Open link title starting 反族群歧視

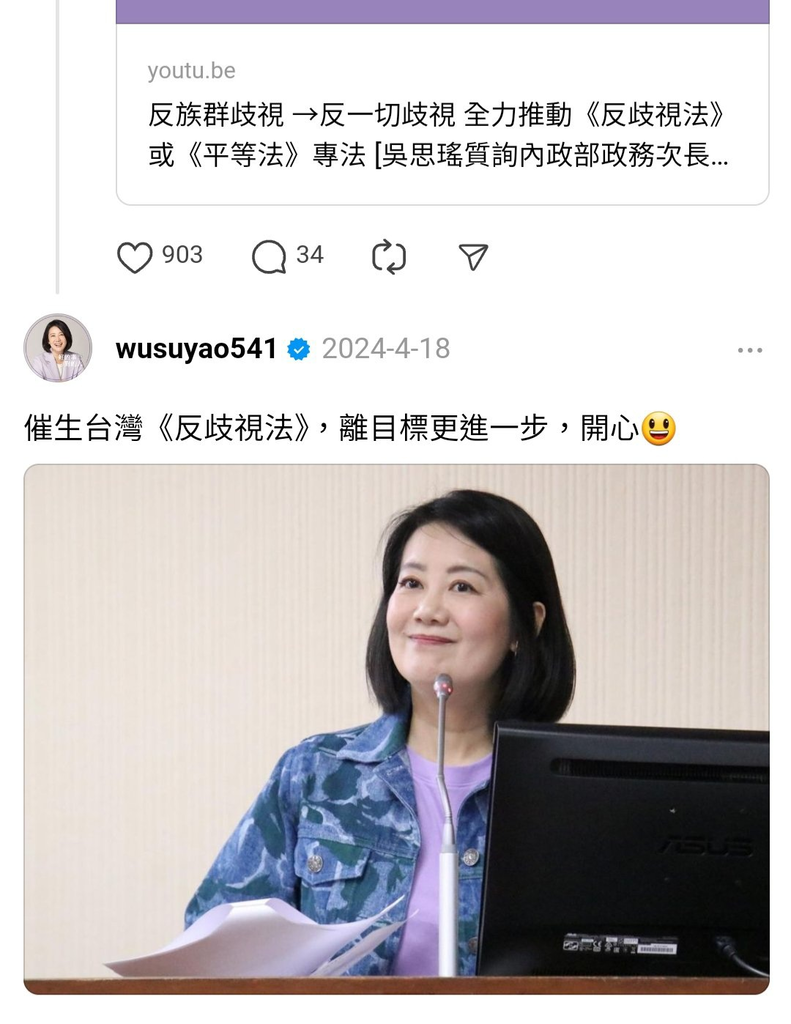(x=438, y=116)
